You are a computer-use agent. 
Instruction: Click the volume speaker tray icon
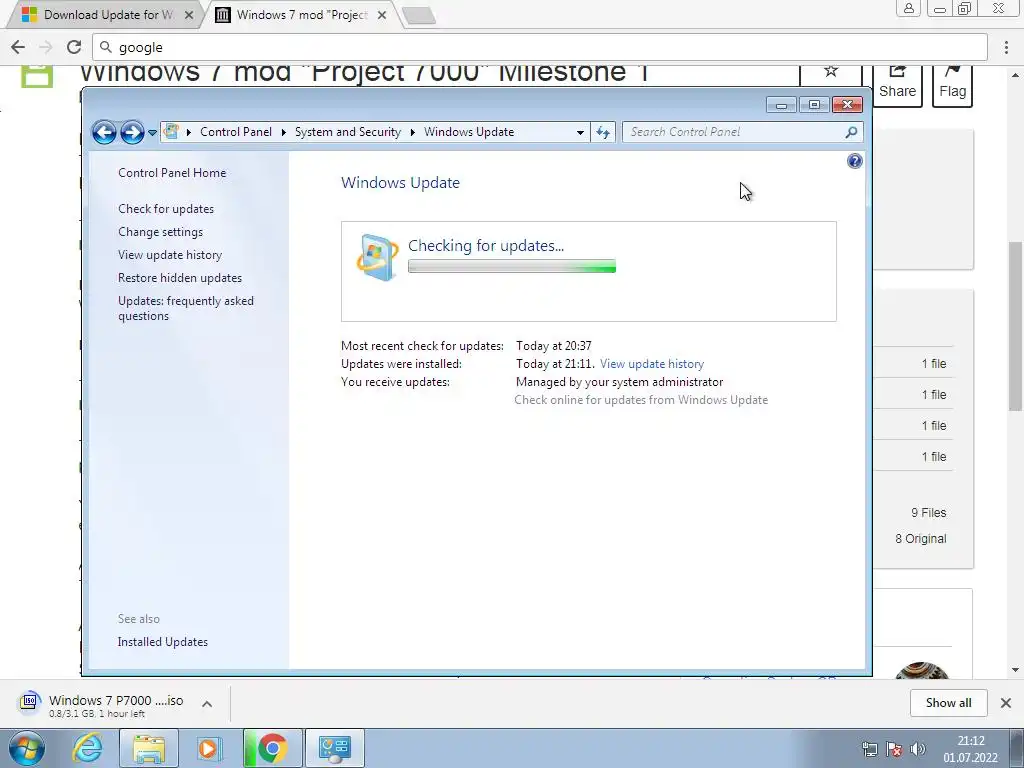918,749
